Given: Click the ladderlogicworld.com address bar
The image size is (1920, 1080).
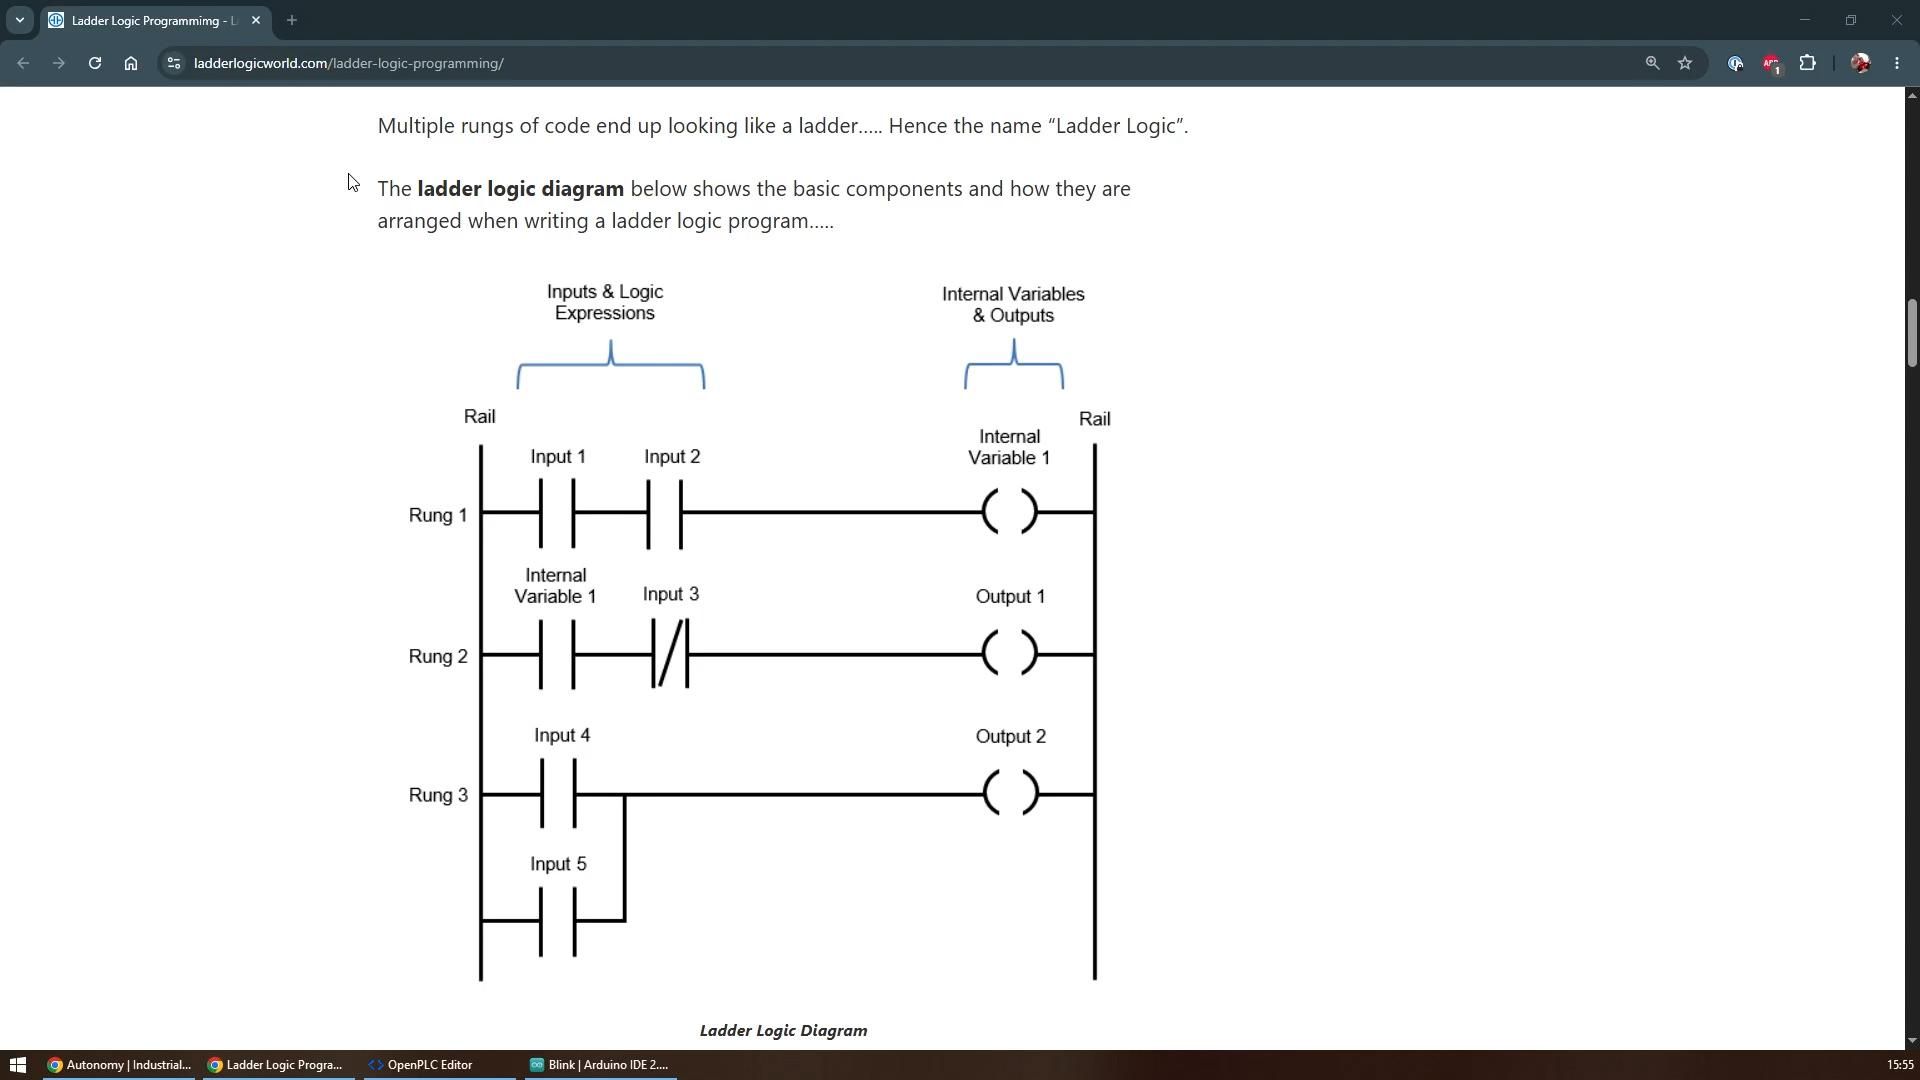Looking at the screenshot, I should click(900, 63).
